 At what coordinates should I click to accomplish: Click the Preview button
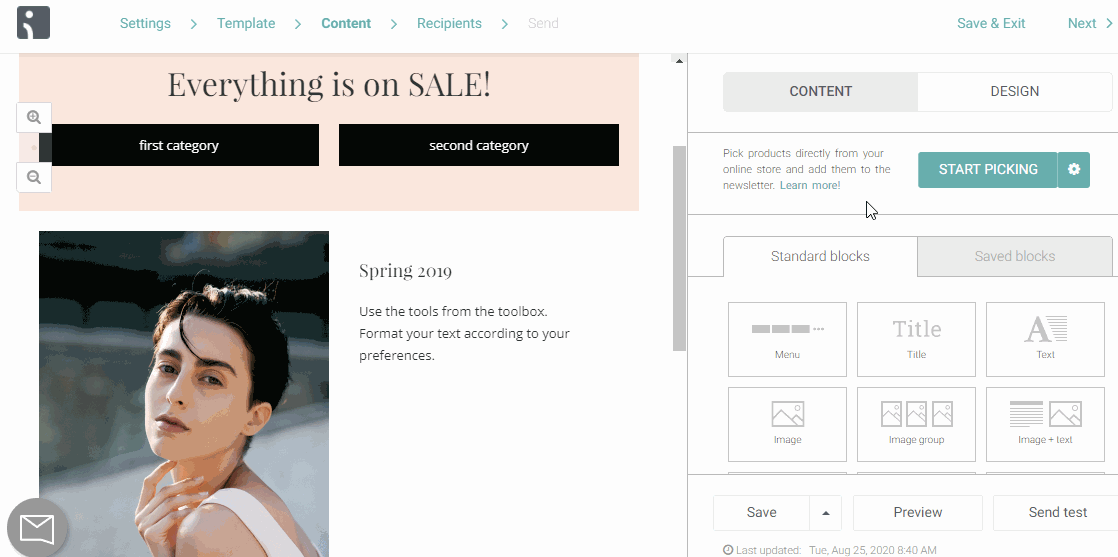click(918, 513)
